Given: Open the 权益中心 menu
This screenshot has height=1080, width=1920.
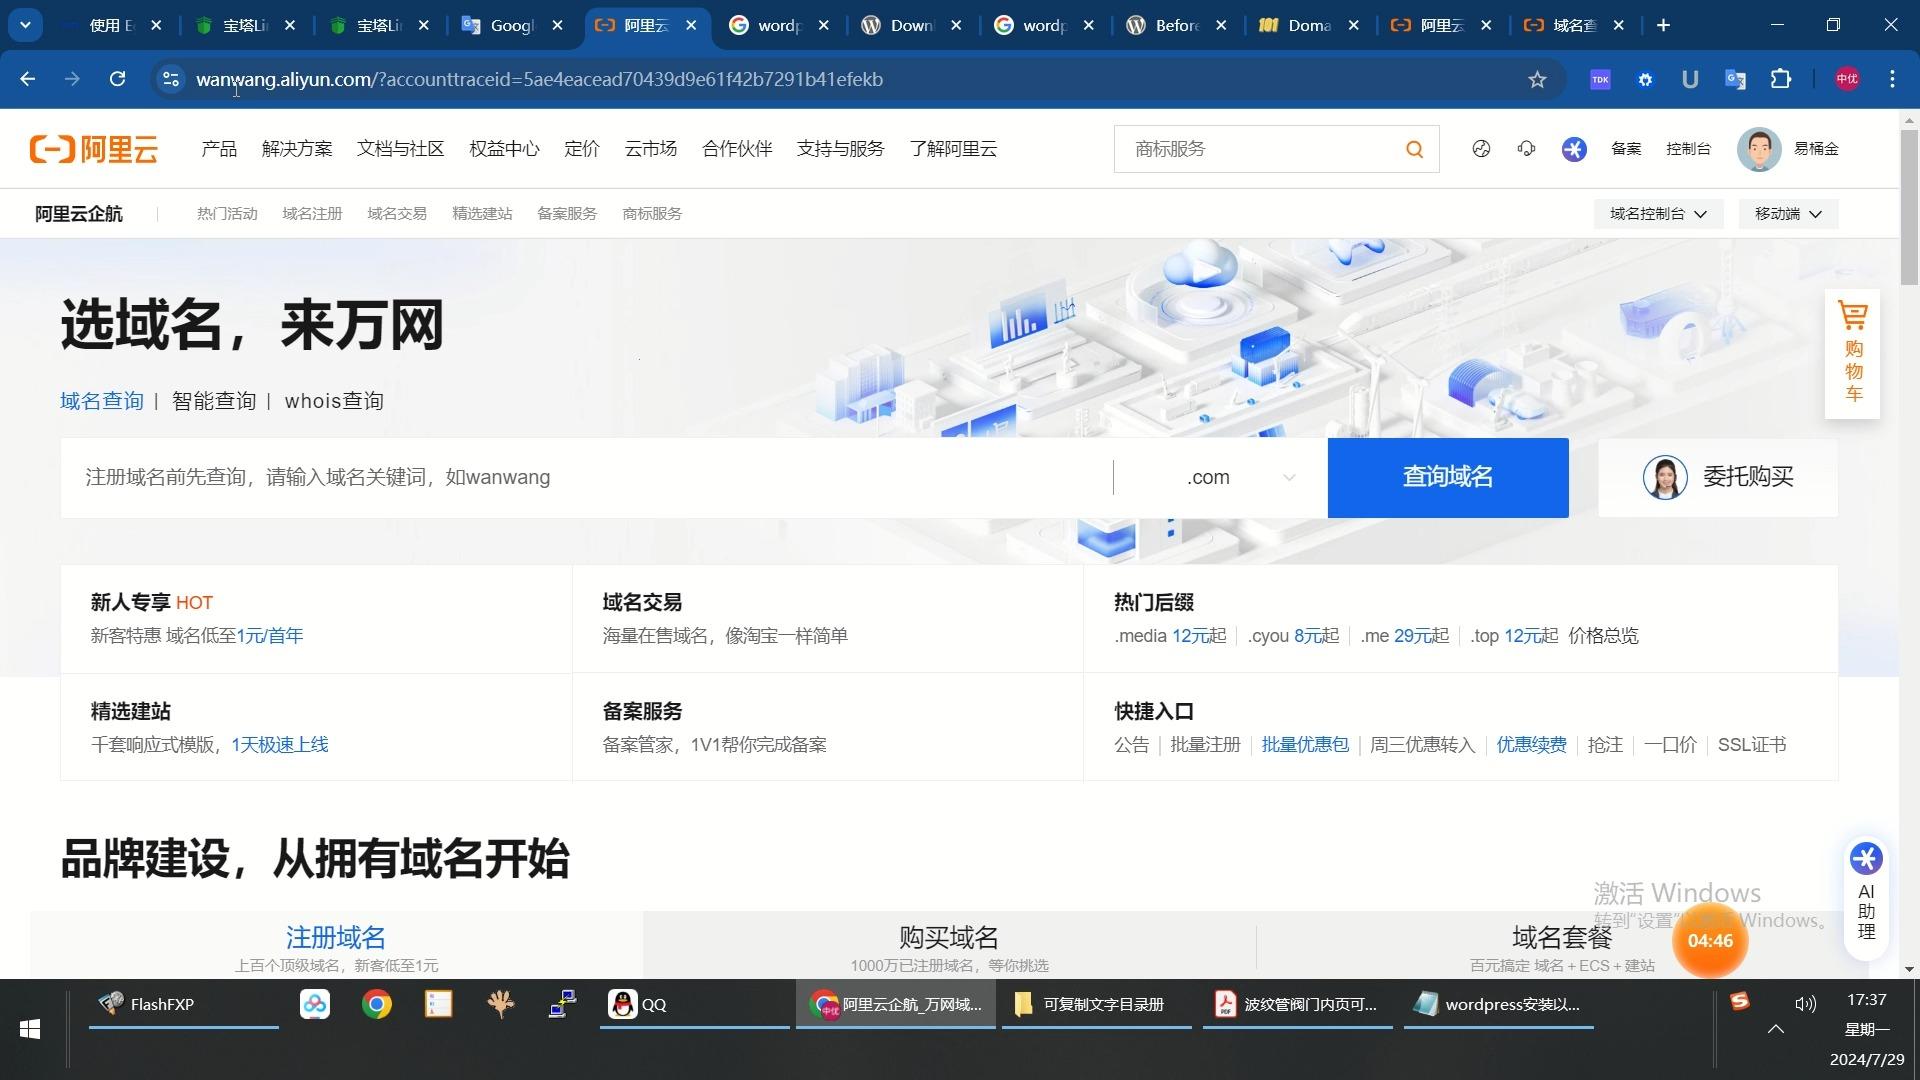Looking at the screenshot, I should coord(504,149).
